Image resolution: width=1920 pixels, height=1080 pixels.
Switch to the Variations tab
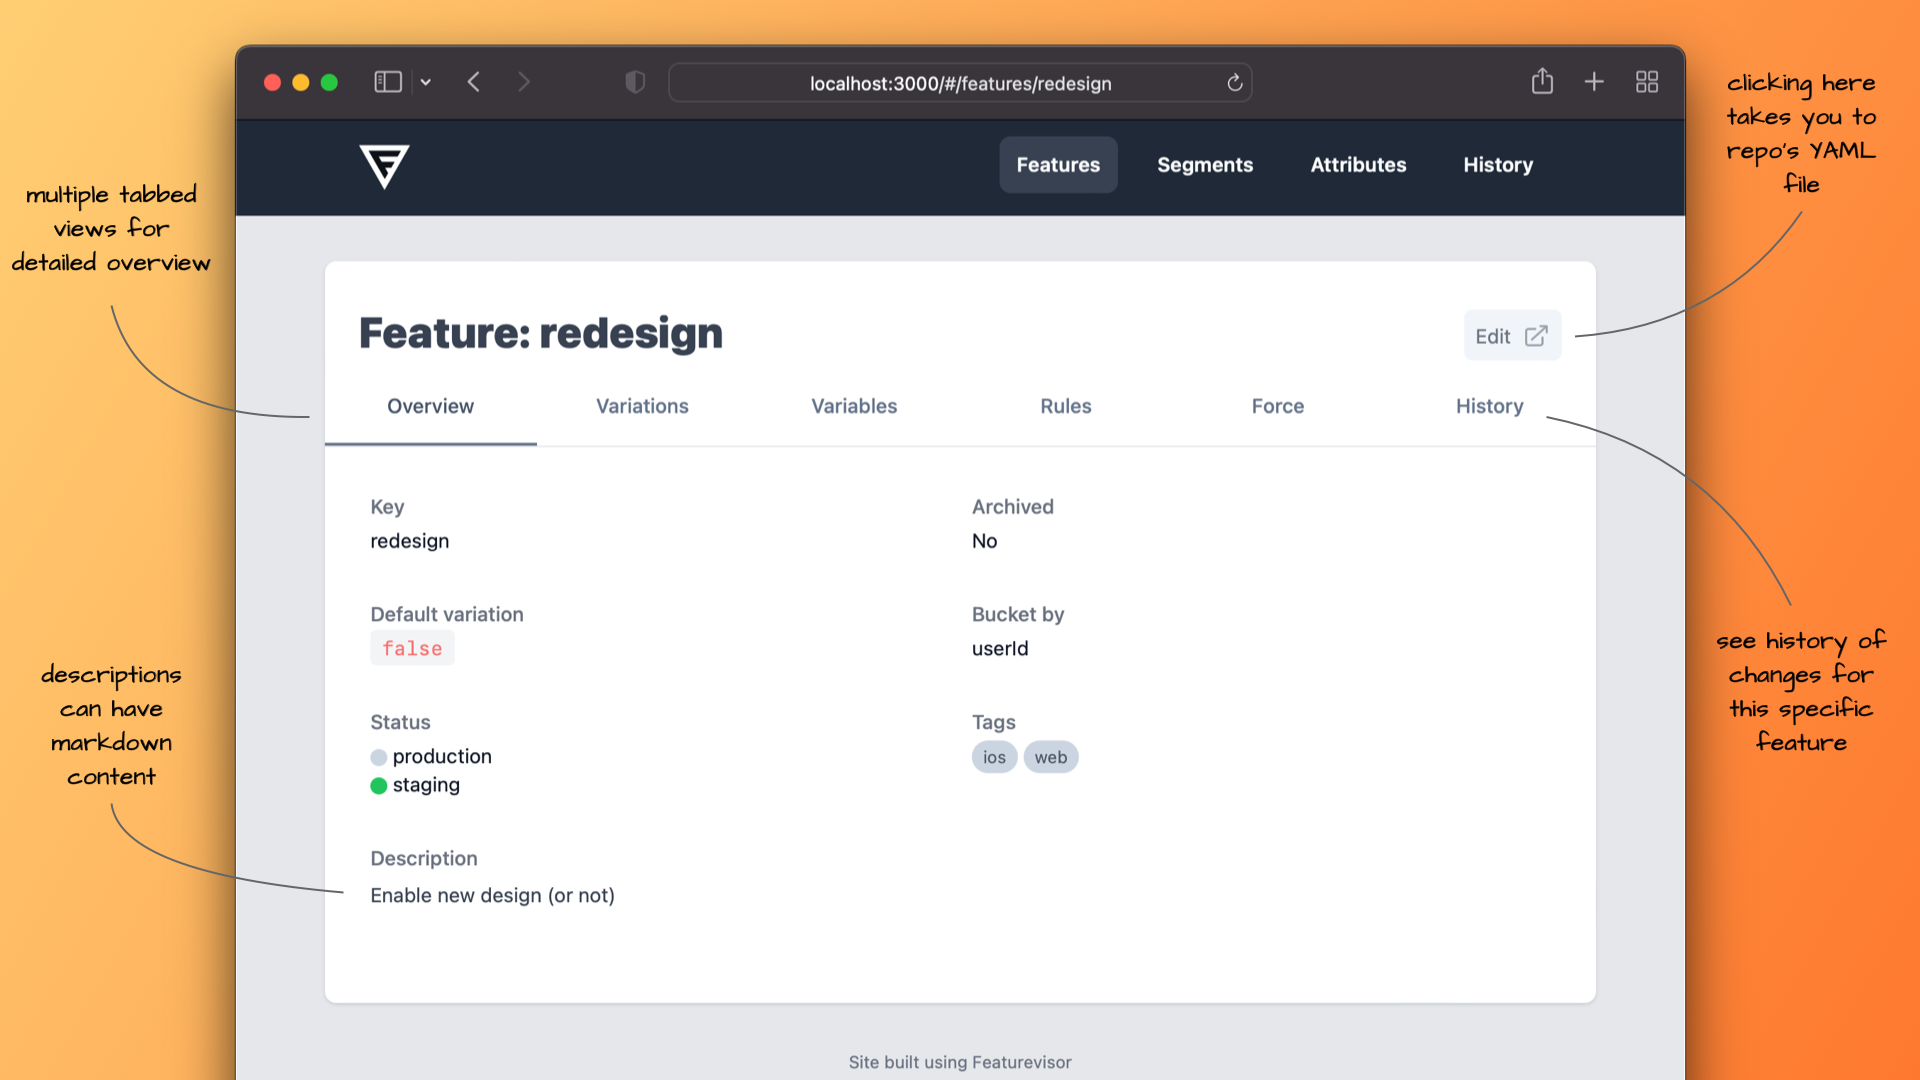tap(642, 406)
